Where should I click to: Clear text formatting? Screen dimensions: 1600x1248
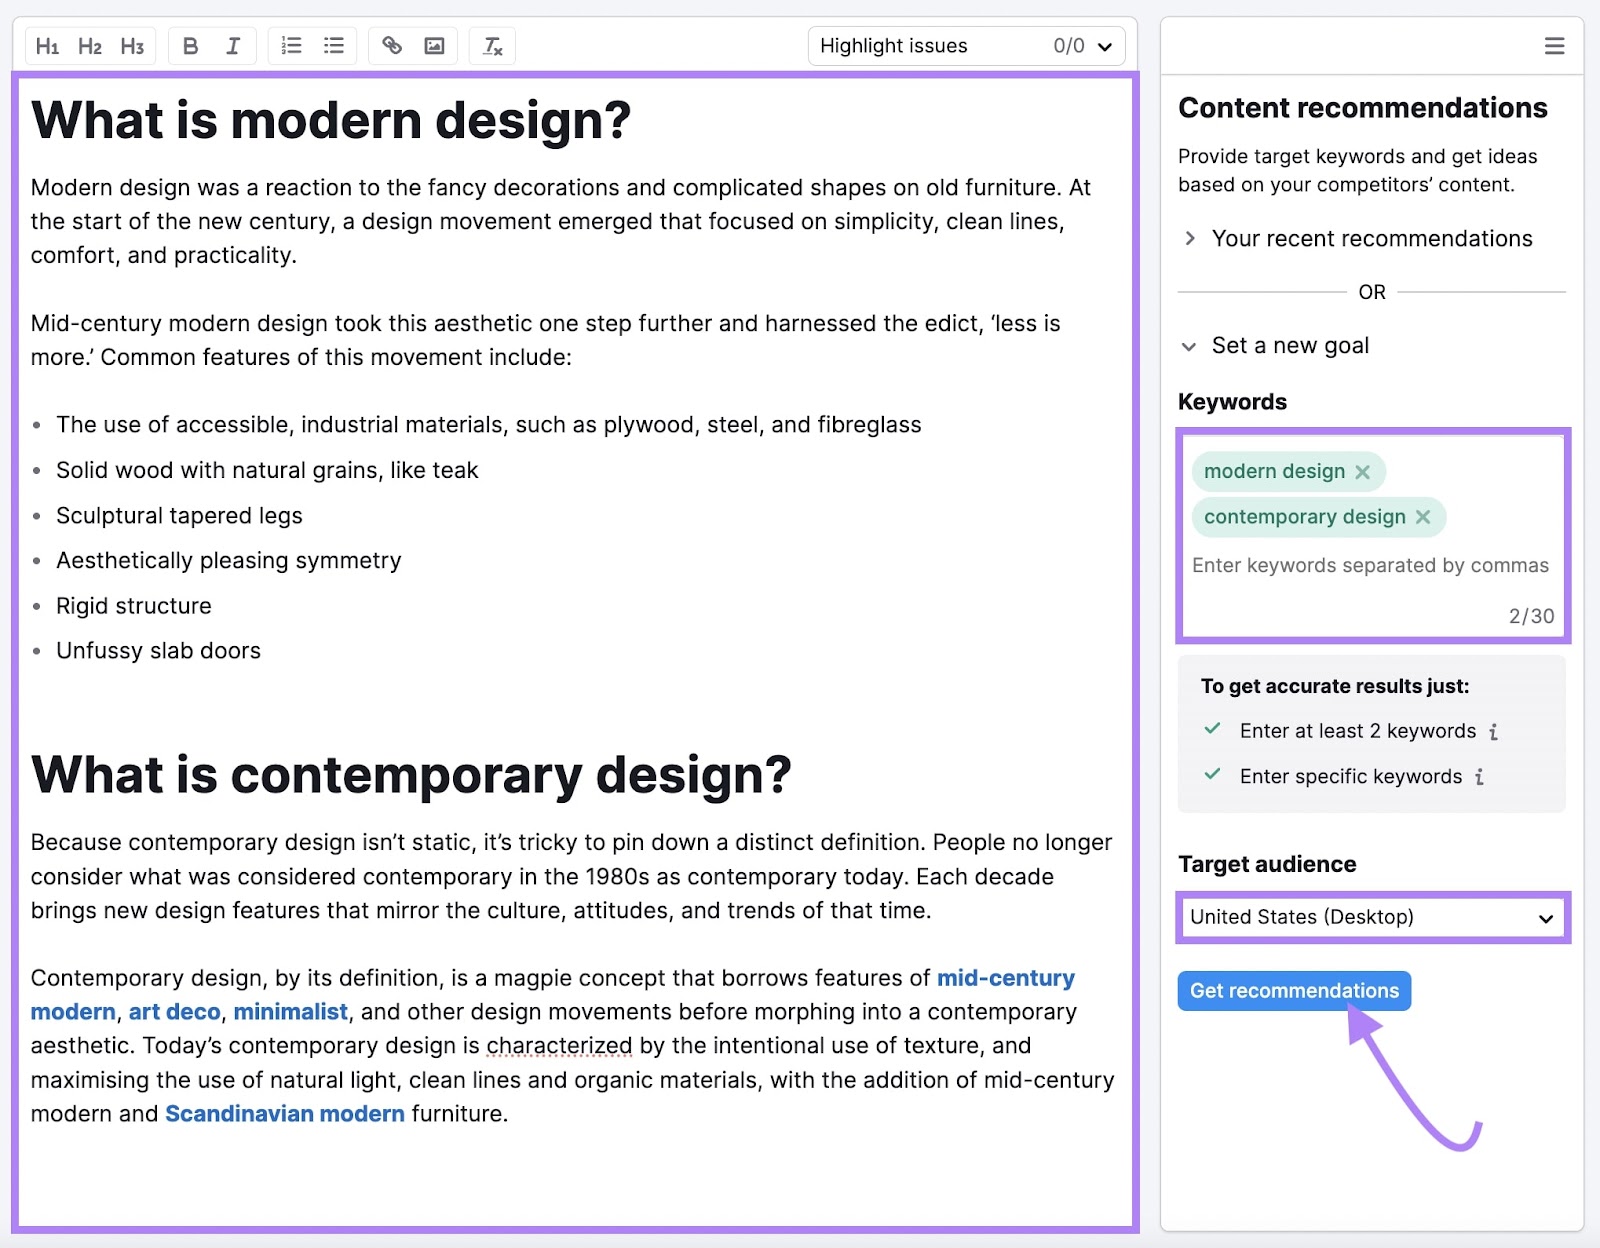(x=493, y=46)
